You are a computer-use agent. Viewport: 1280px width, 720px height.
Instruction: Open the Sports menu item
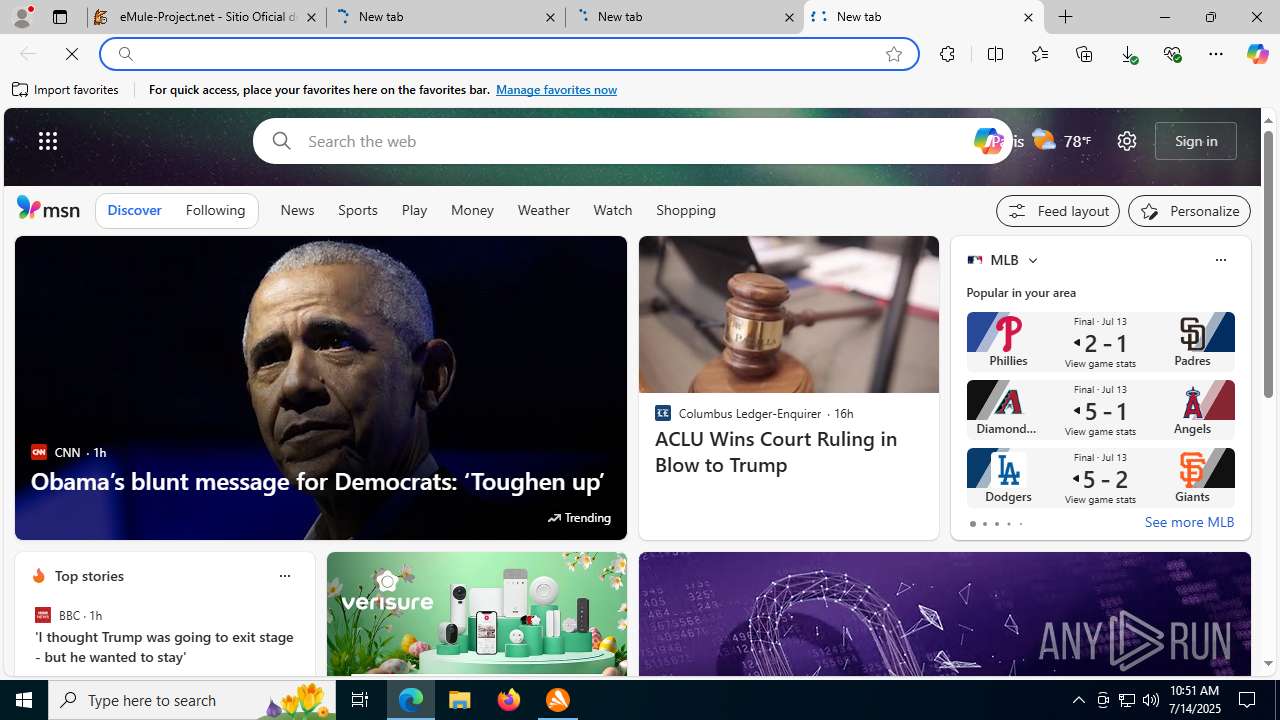pos(357,211)
